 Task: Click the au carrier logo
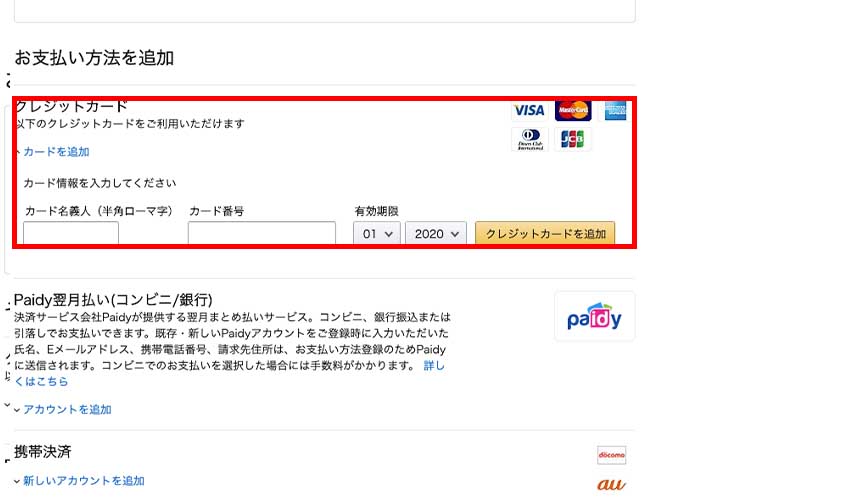point(611,484)
